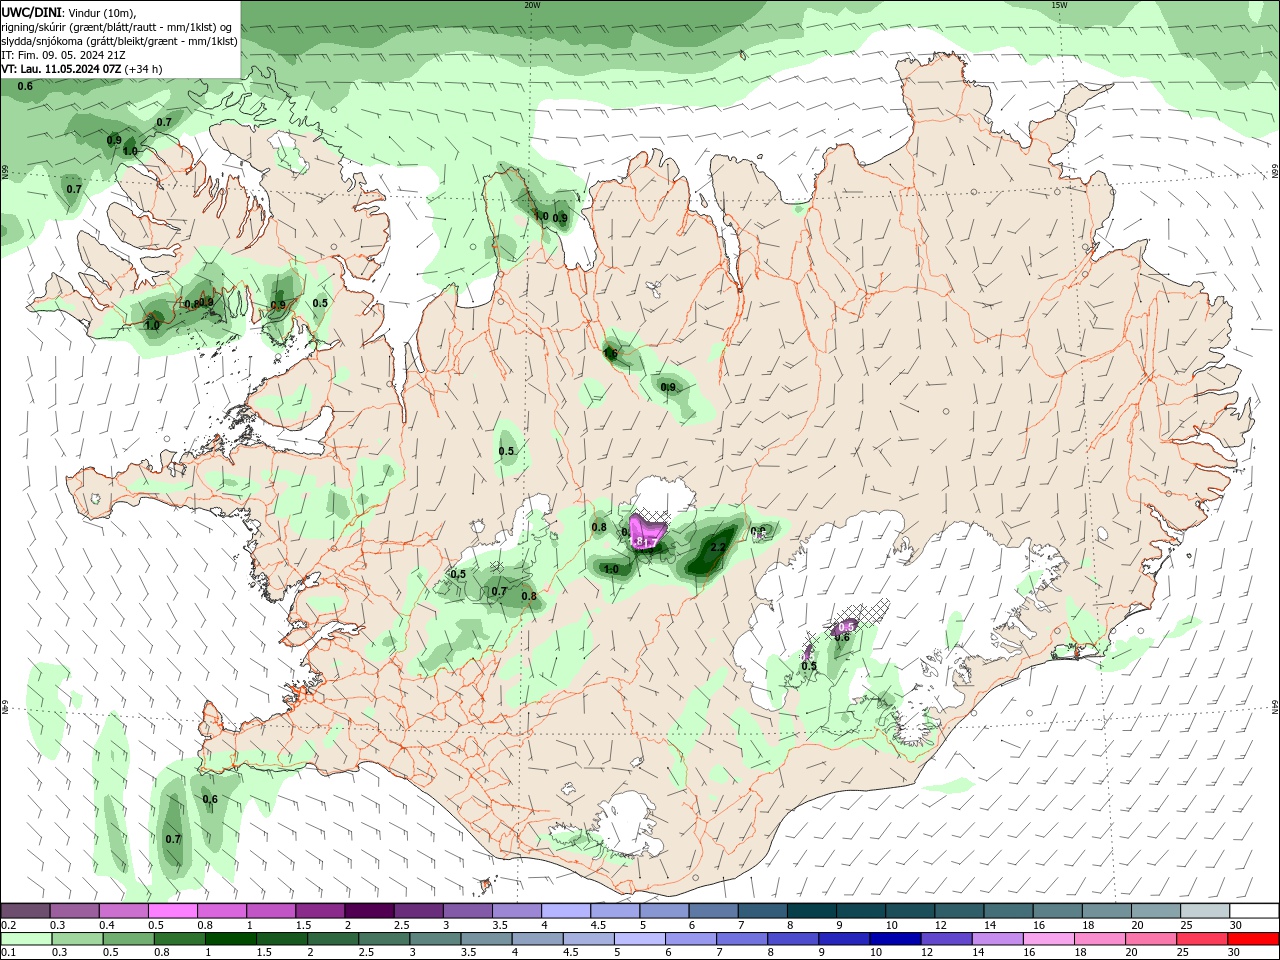1280x960 pixels.
Task: Select the rain scale swatch between 25 and 30
Action: point(1202,939)
